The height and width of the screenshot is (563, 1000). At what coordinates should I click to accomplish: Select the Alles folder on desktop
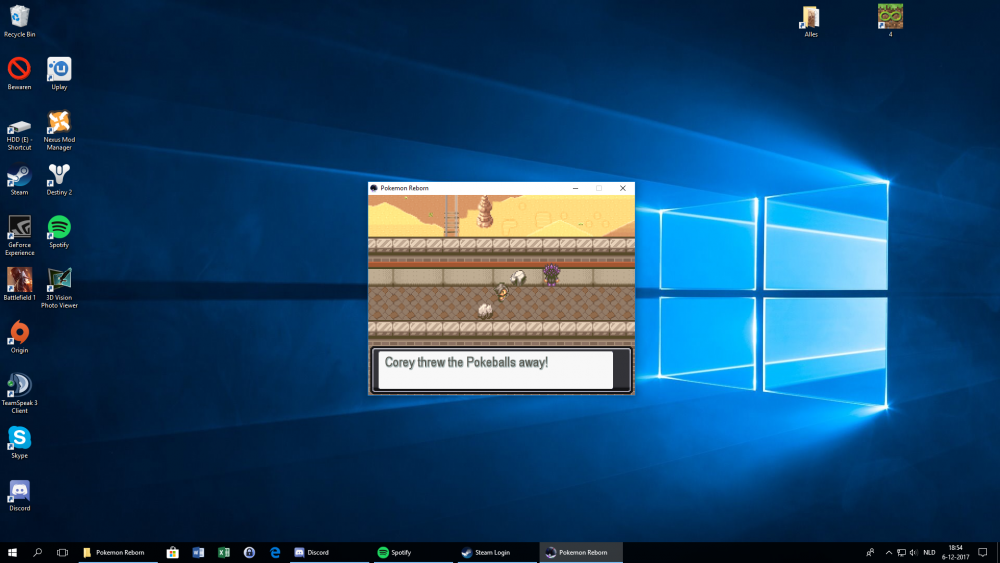pyautogui.click(x=811, y=18)
